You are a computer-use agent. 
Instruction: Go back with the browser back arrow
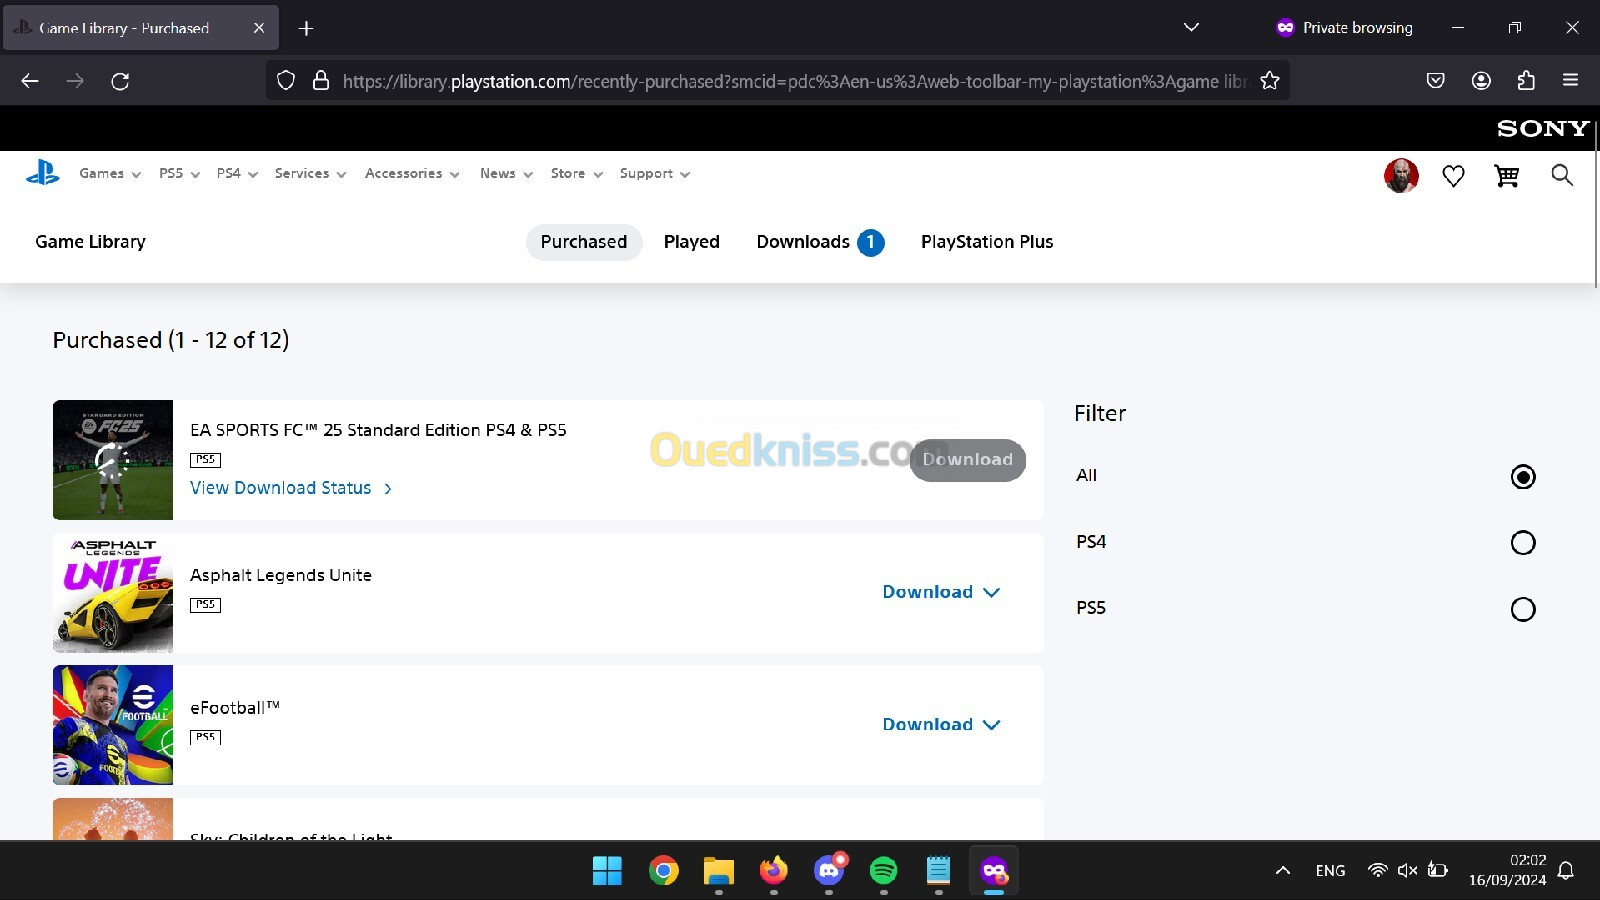pyautogui.click(x=30, y=81)
